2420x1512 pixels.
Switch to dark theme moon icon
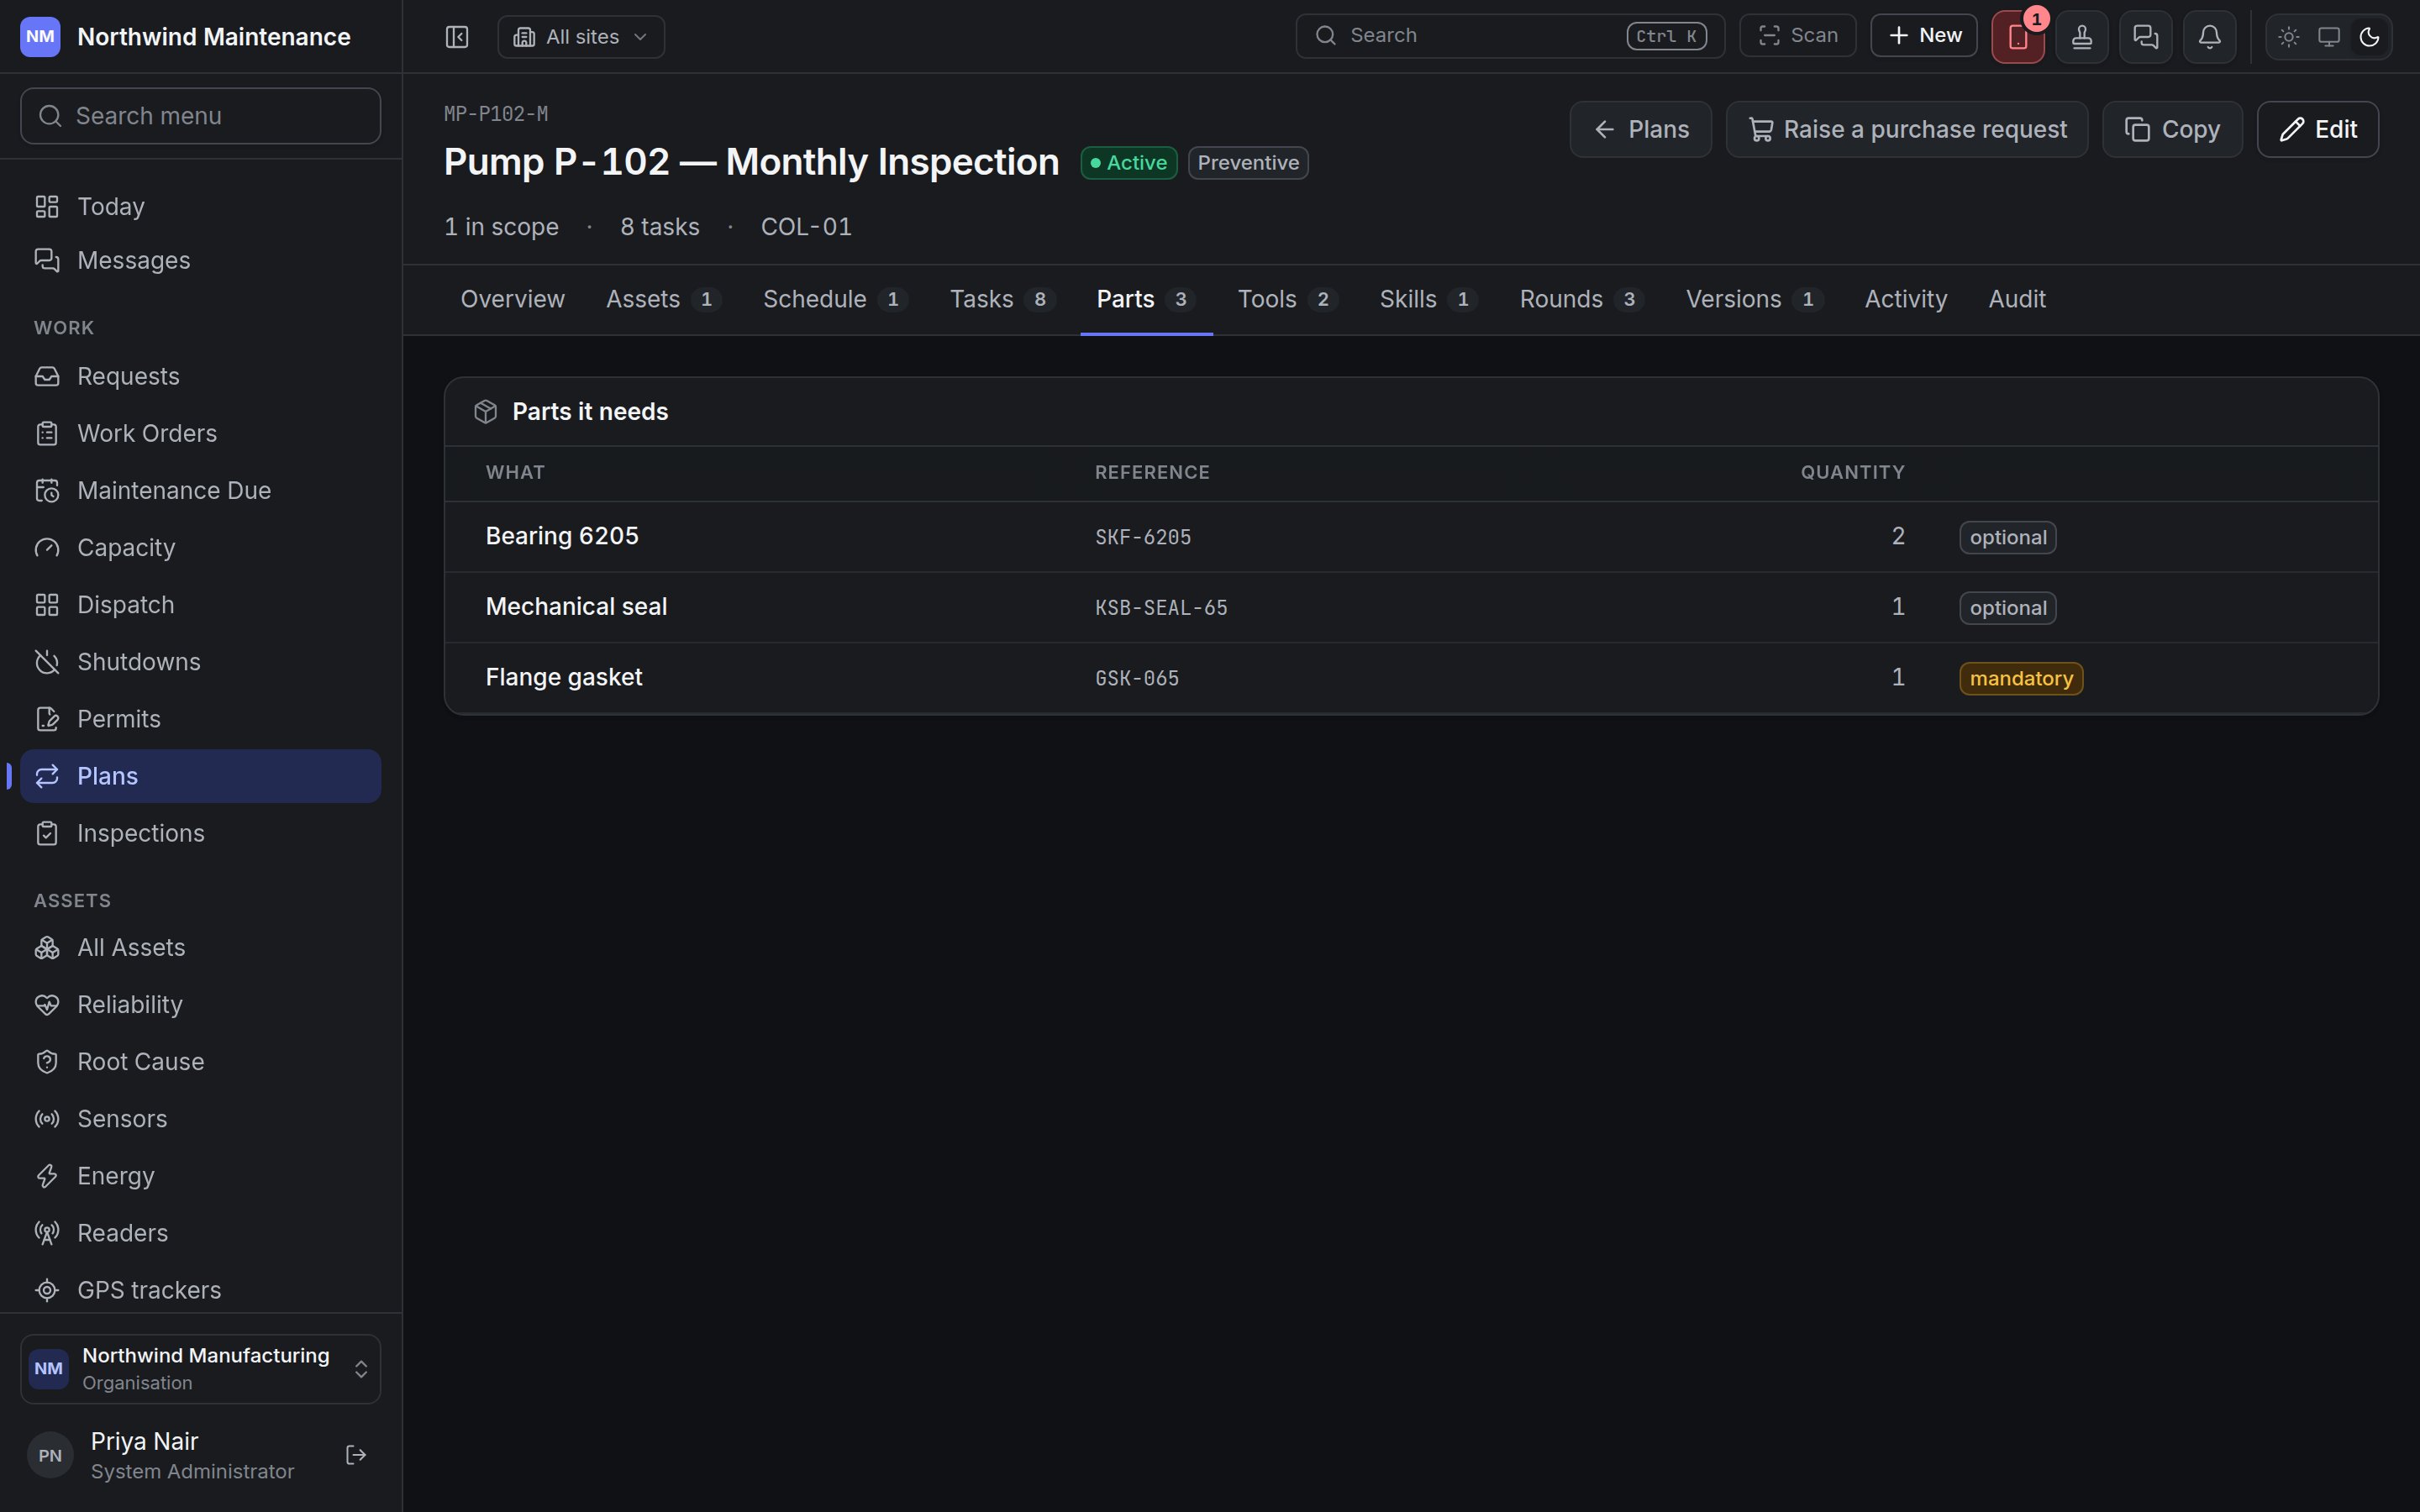click(2369, 37)
